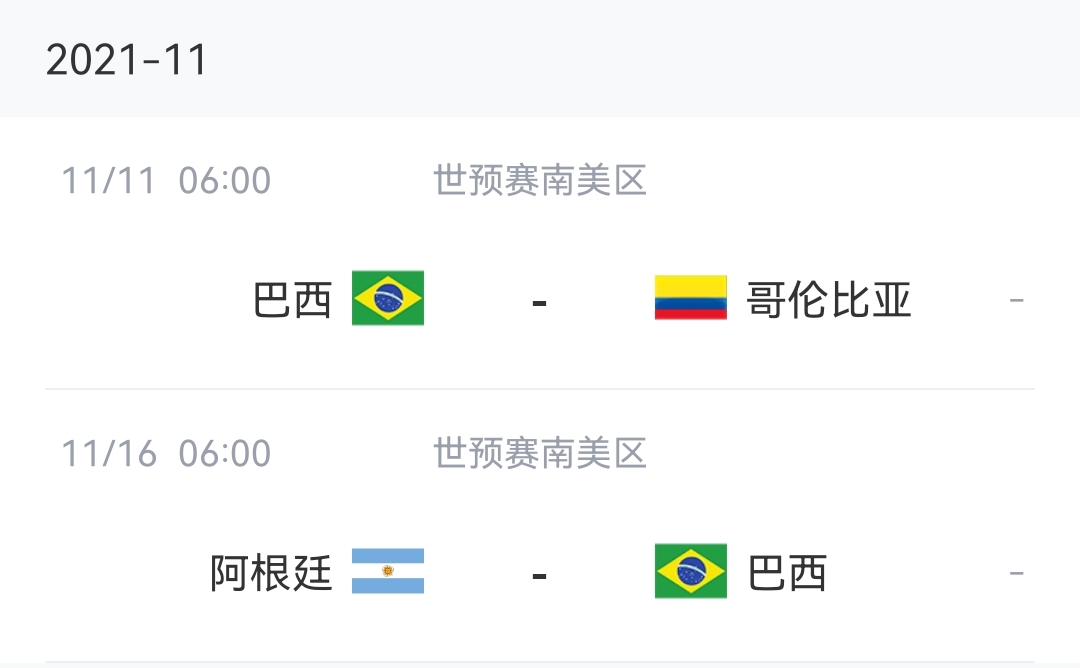The height and width of the screenshot is (668, 1080).
Task: Open 世预赛南美区 label of first match
Action: tap(540, 180)
